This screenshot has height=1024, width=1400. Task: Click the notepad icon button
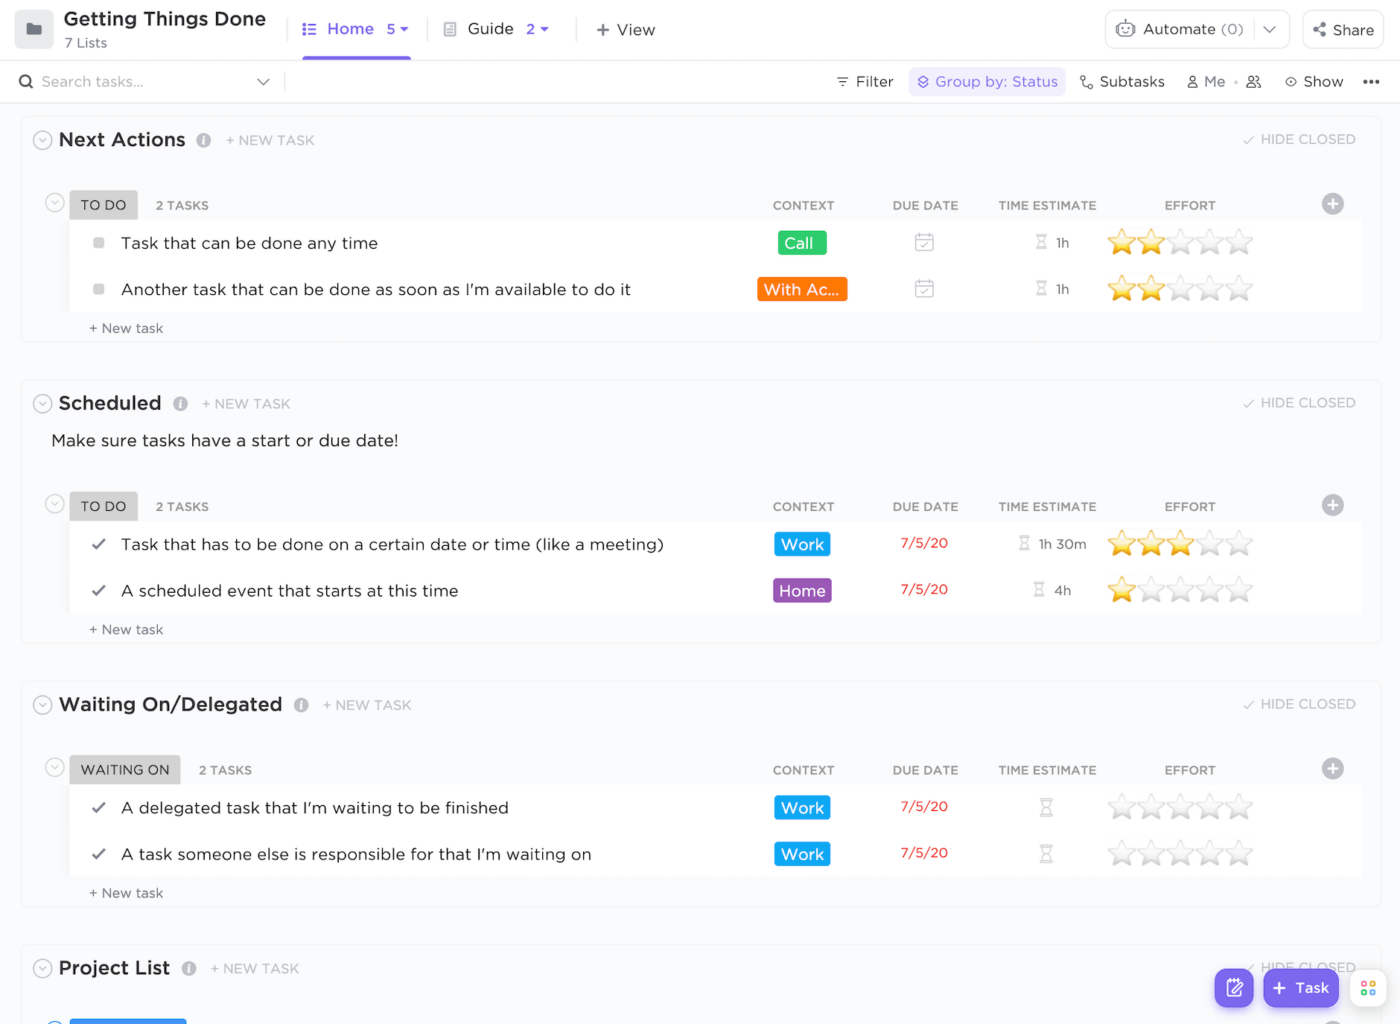click(x=1234, y=988)
